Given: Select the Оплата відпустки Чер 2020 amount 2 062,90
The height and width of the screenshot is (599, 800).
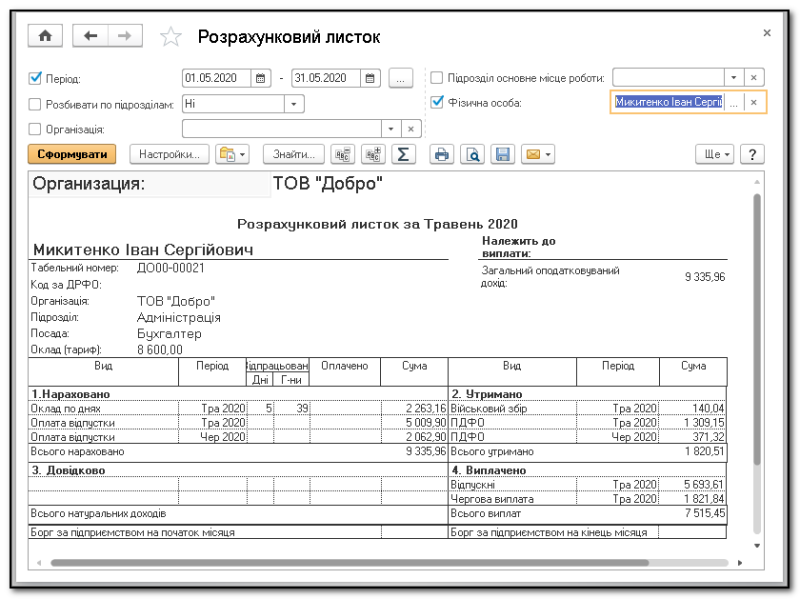Looking at the screenshot, I should tap(427, 437).
